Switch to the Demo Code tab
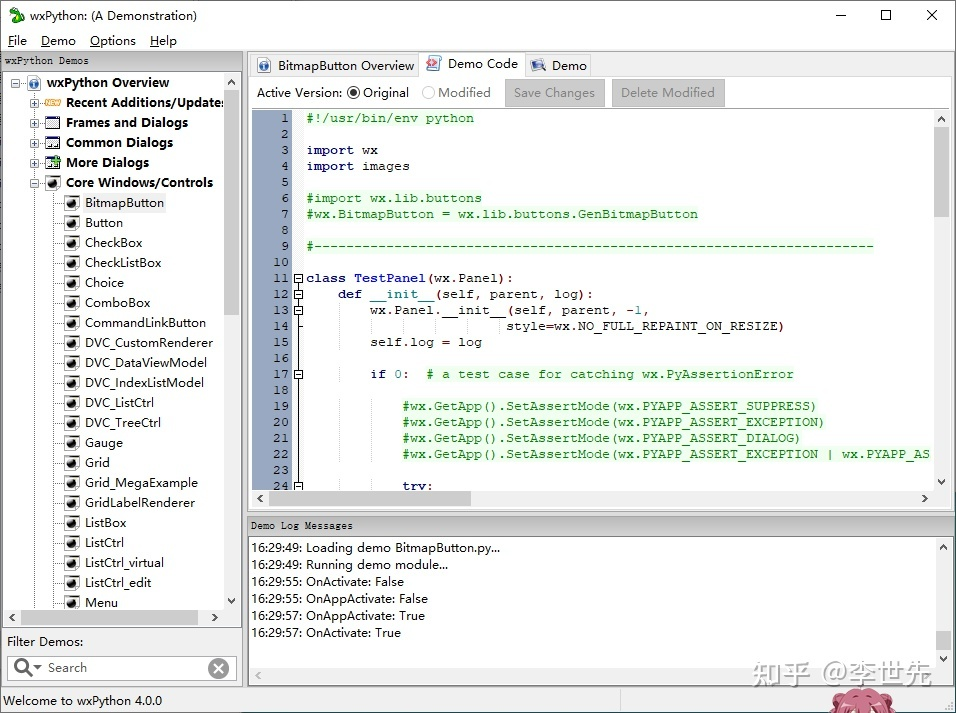This screenshot has width=956, height=713. [473, 63]
